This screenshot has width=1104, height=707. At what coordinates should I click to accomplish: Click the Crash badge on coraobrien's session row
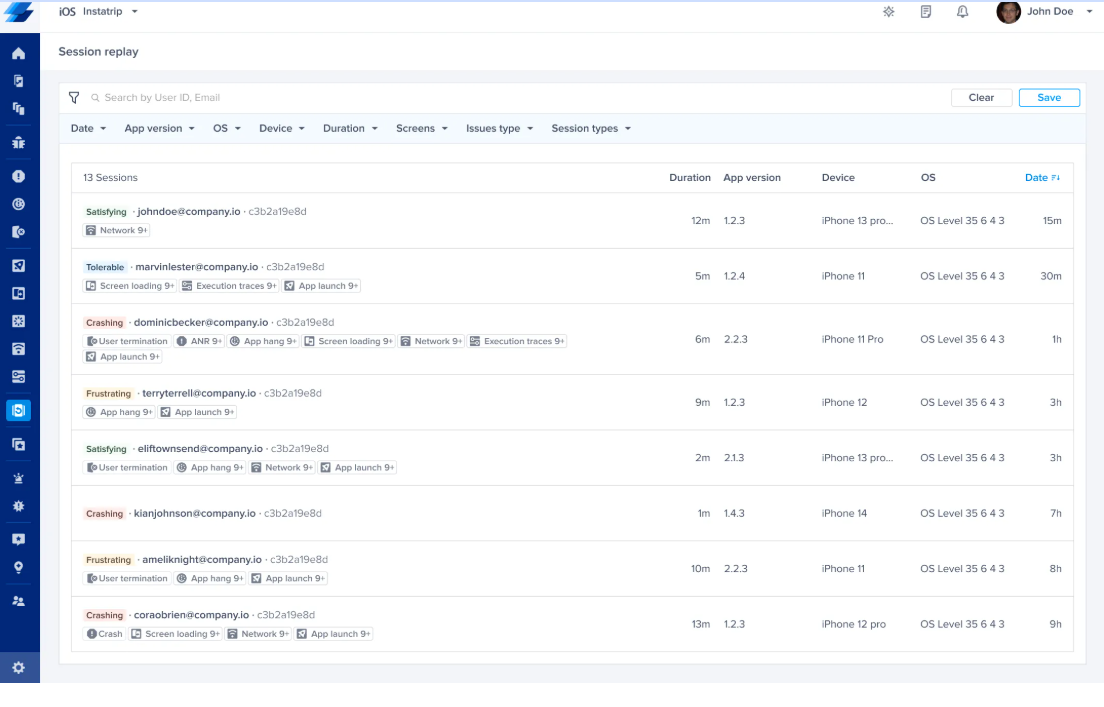104,633
